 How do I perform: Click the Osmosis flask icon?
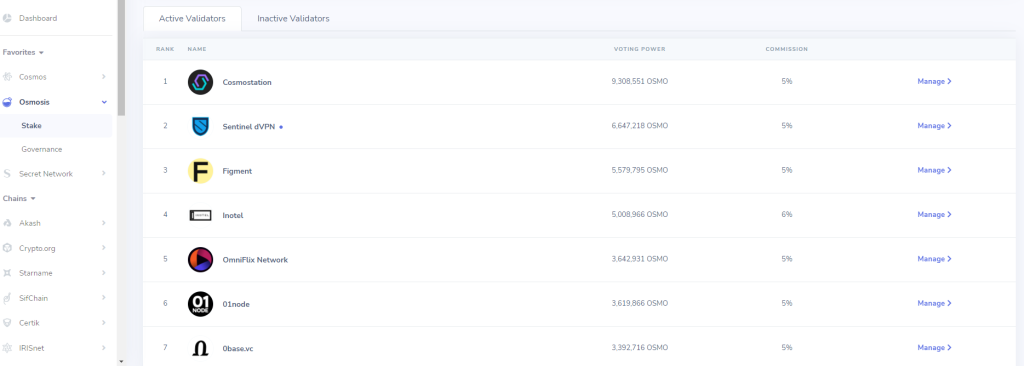[7, 102]
